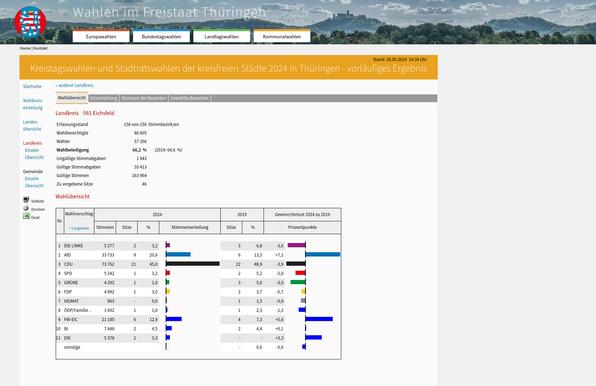Click the Gültige Stimmen row label
This screenshot has height=386, width=596.
(73, 176)
